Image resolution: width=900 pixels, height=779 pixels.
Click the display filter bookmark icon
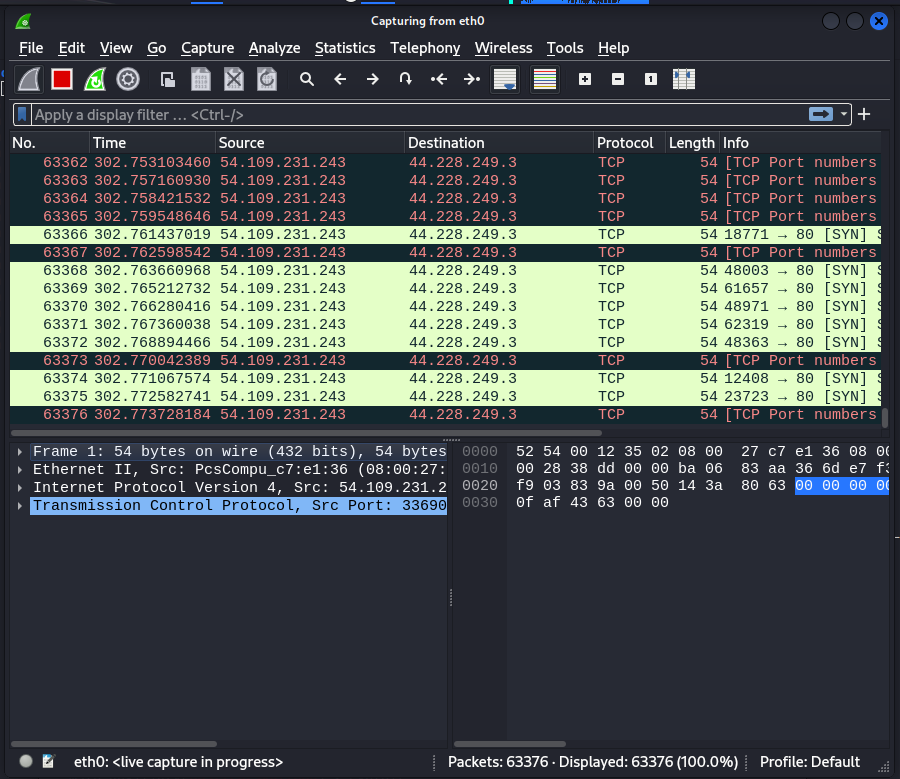(22, 115)
